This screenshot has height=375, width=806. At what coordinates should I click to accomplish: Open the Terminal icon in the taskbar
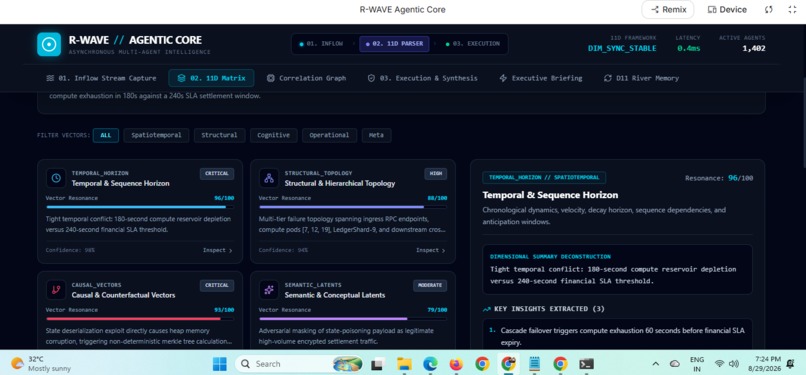click(x=587, y=364)
